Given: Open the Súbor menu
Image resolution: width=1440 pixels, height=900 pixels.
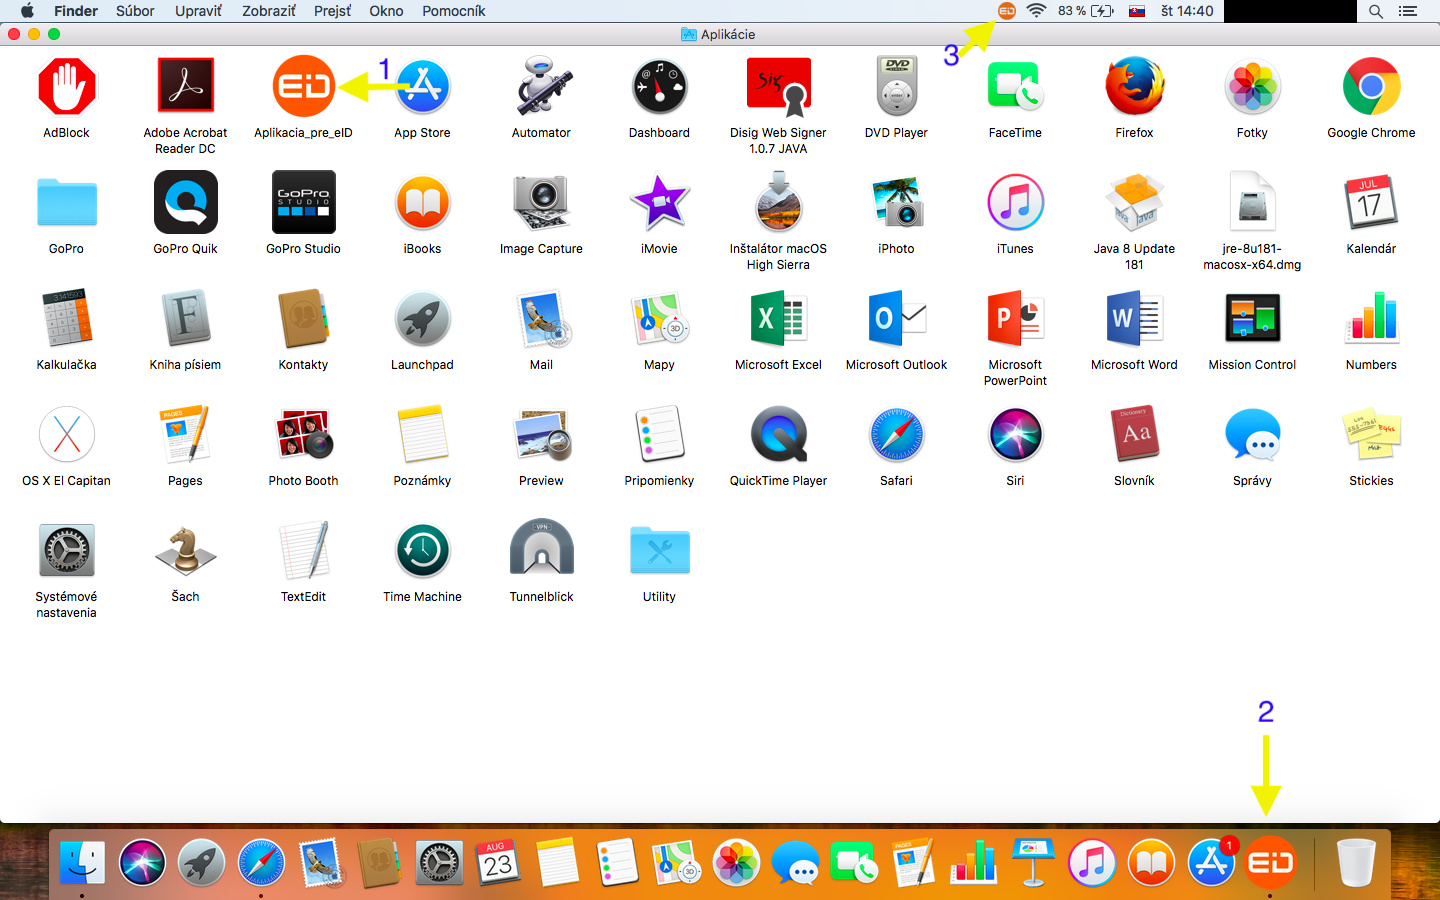Looking at the screenshot, I should [135, 11].
